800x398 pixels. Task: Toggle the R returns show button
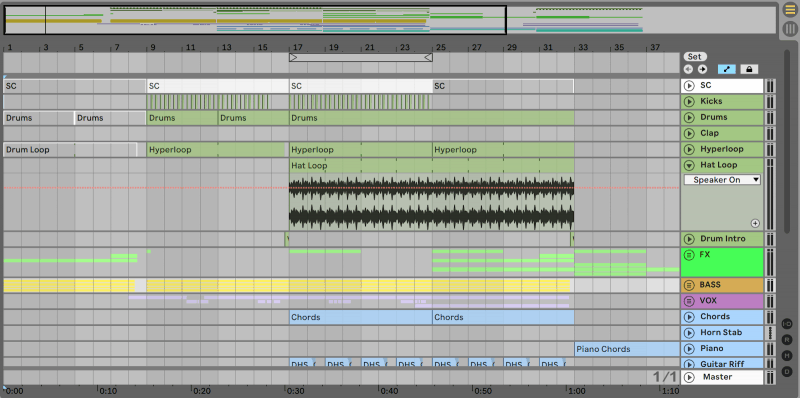point(787,339)
